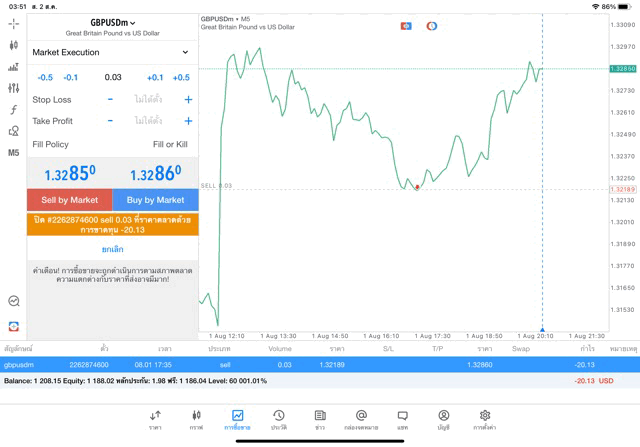Switch to the Quotes tab
Viewport: 640px width, 447px height.
tap(155, 420)
